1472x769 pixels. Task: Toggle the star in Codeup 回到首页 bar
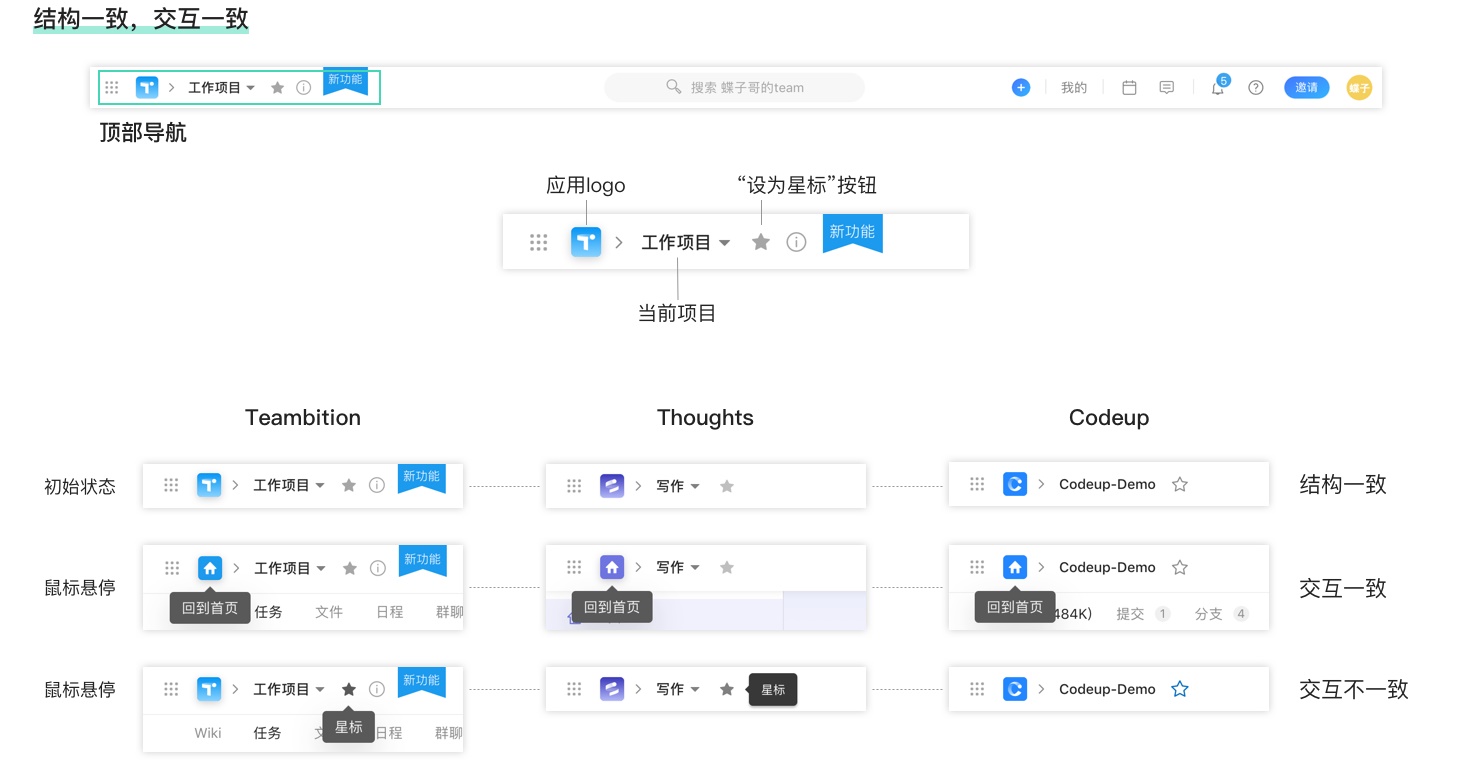tap(1180, 567)
